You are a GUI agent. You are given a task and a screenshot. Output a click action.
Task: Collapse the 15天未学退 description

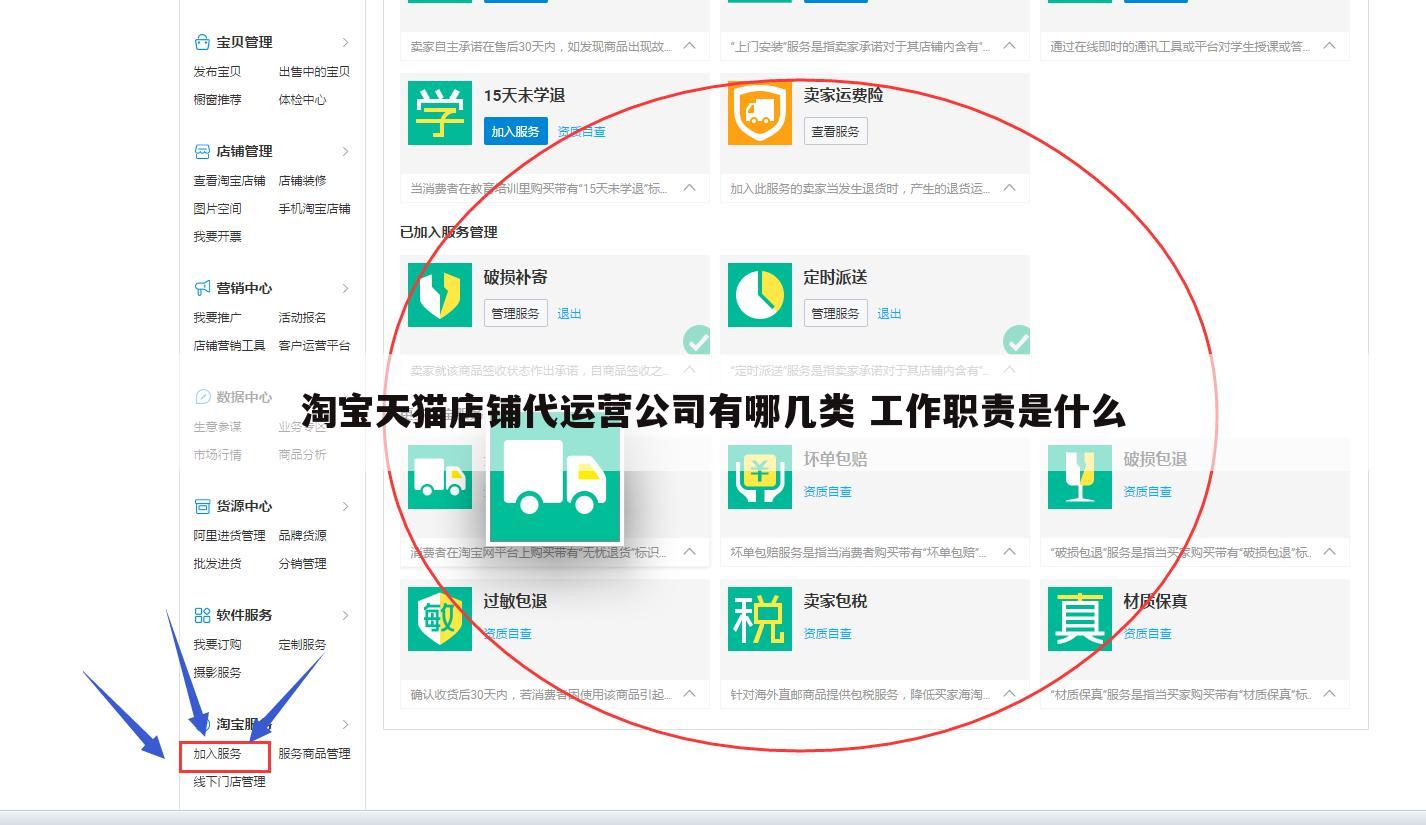(x=689, y=188)
